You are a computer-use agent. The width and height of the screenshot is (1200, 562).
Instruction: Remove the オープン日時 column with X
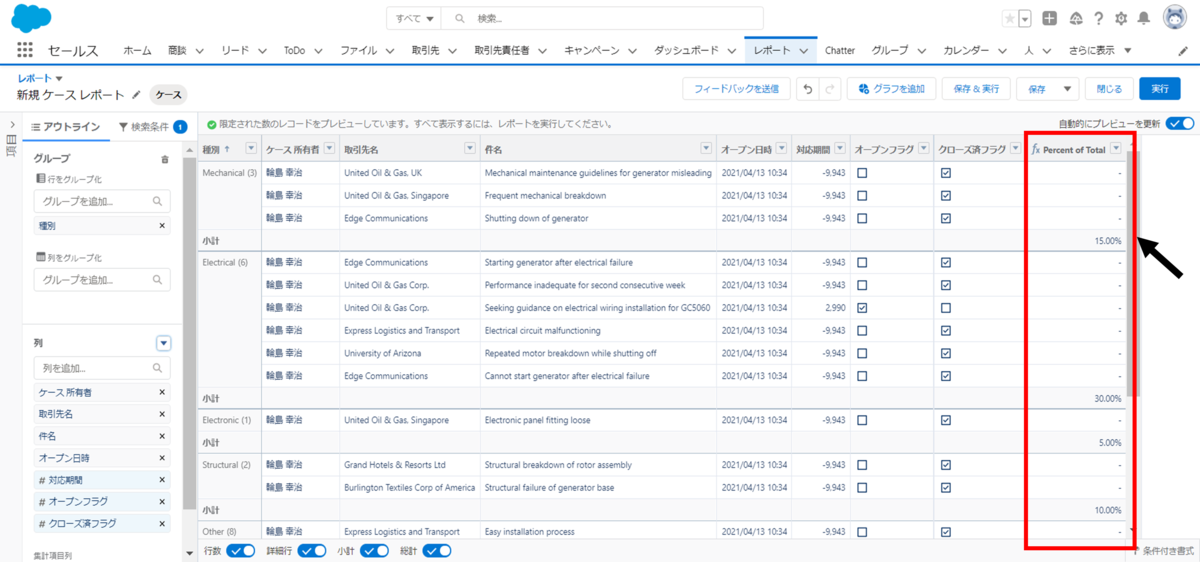[162, 458]
